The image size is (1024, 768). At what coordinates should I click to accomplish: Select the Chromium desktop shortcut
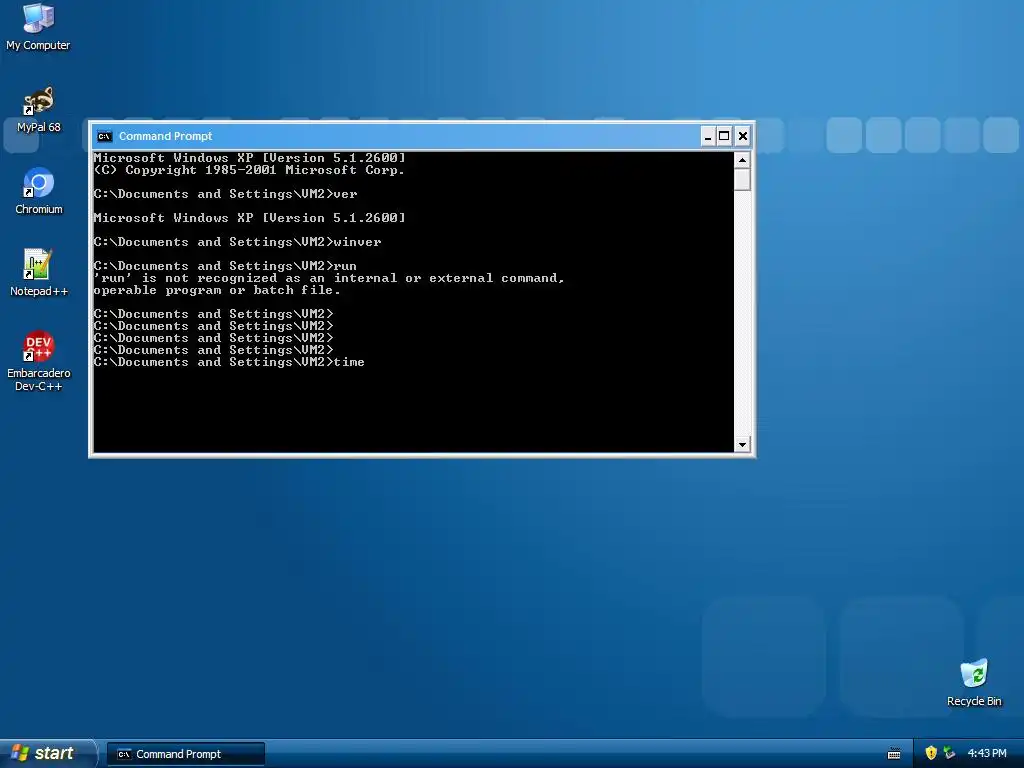39,191
